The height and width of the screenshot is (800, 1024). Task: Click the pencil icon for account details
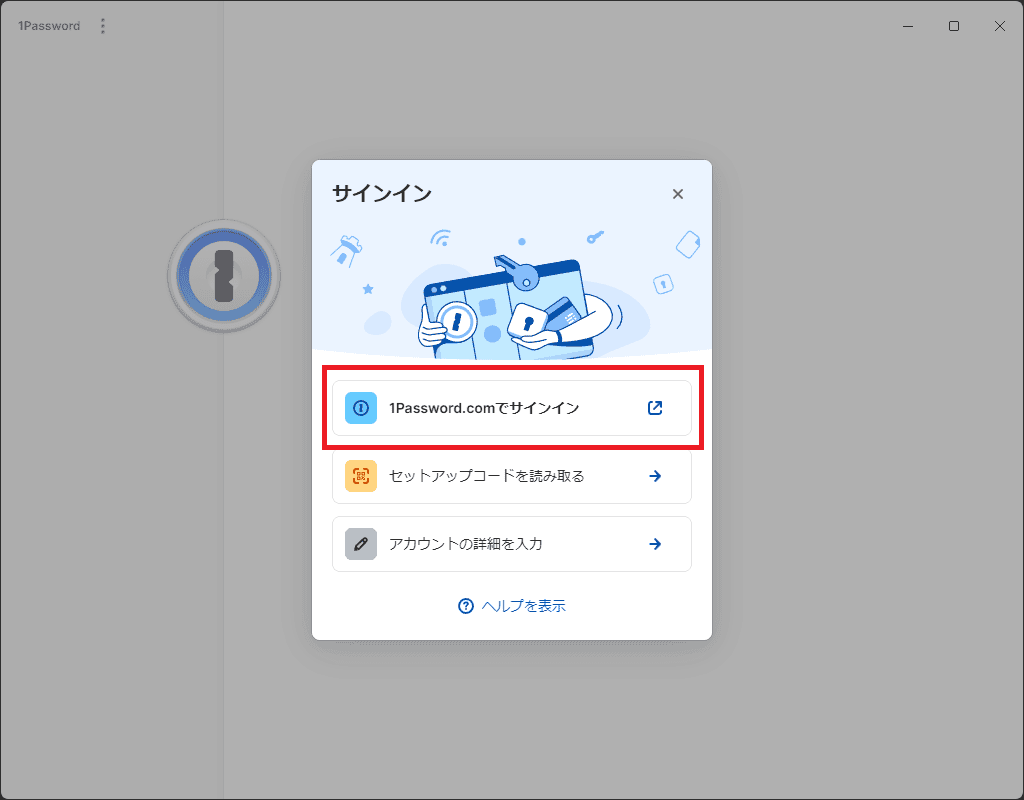361,544
